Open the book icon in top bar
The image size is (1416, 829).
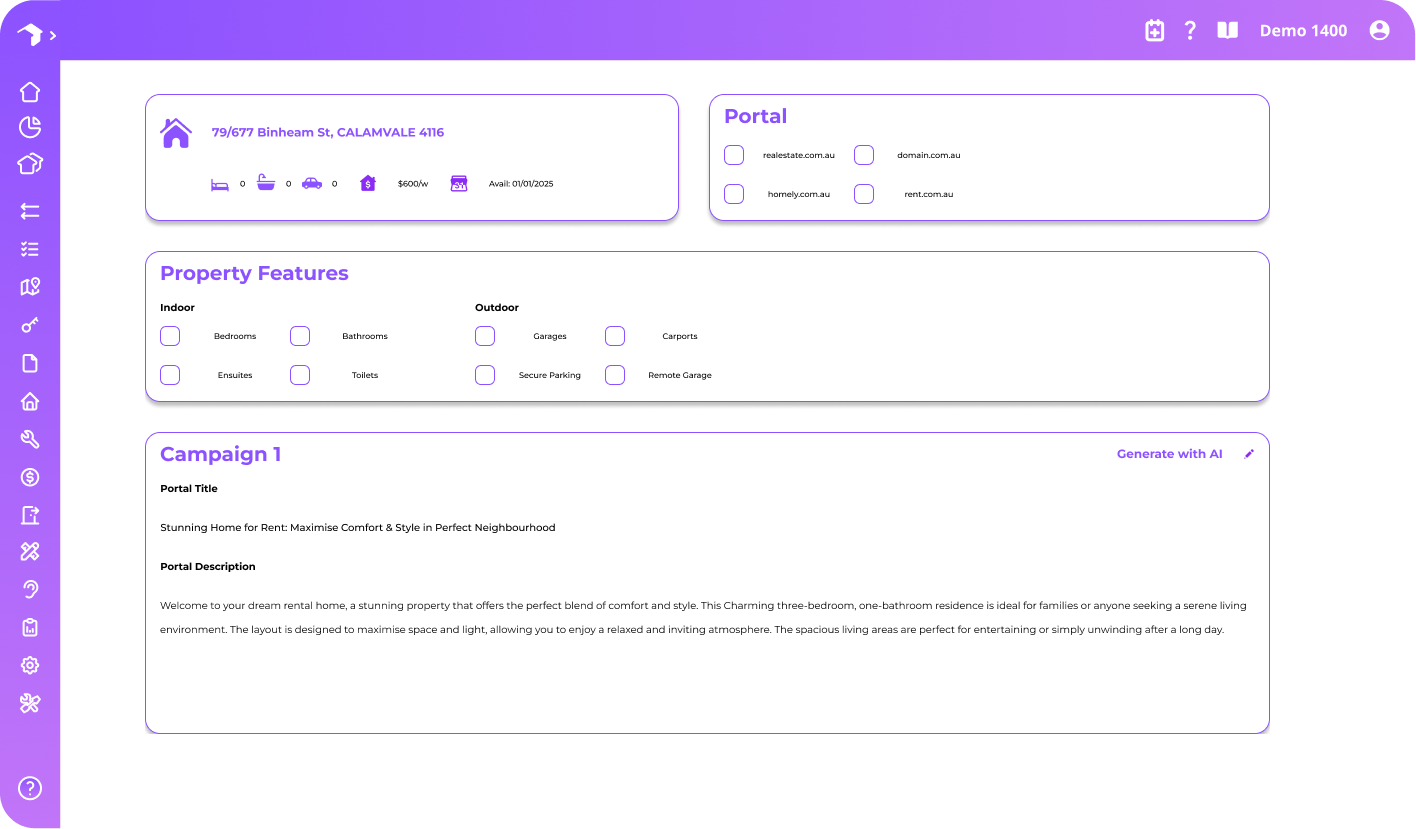1227,31
